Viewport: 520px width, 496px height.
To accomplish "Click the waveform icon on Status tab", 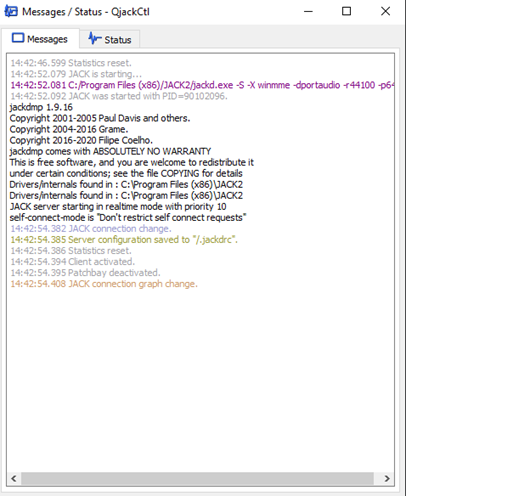I will 95,39.
